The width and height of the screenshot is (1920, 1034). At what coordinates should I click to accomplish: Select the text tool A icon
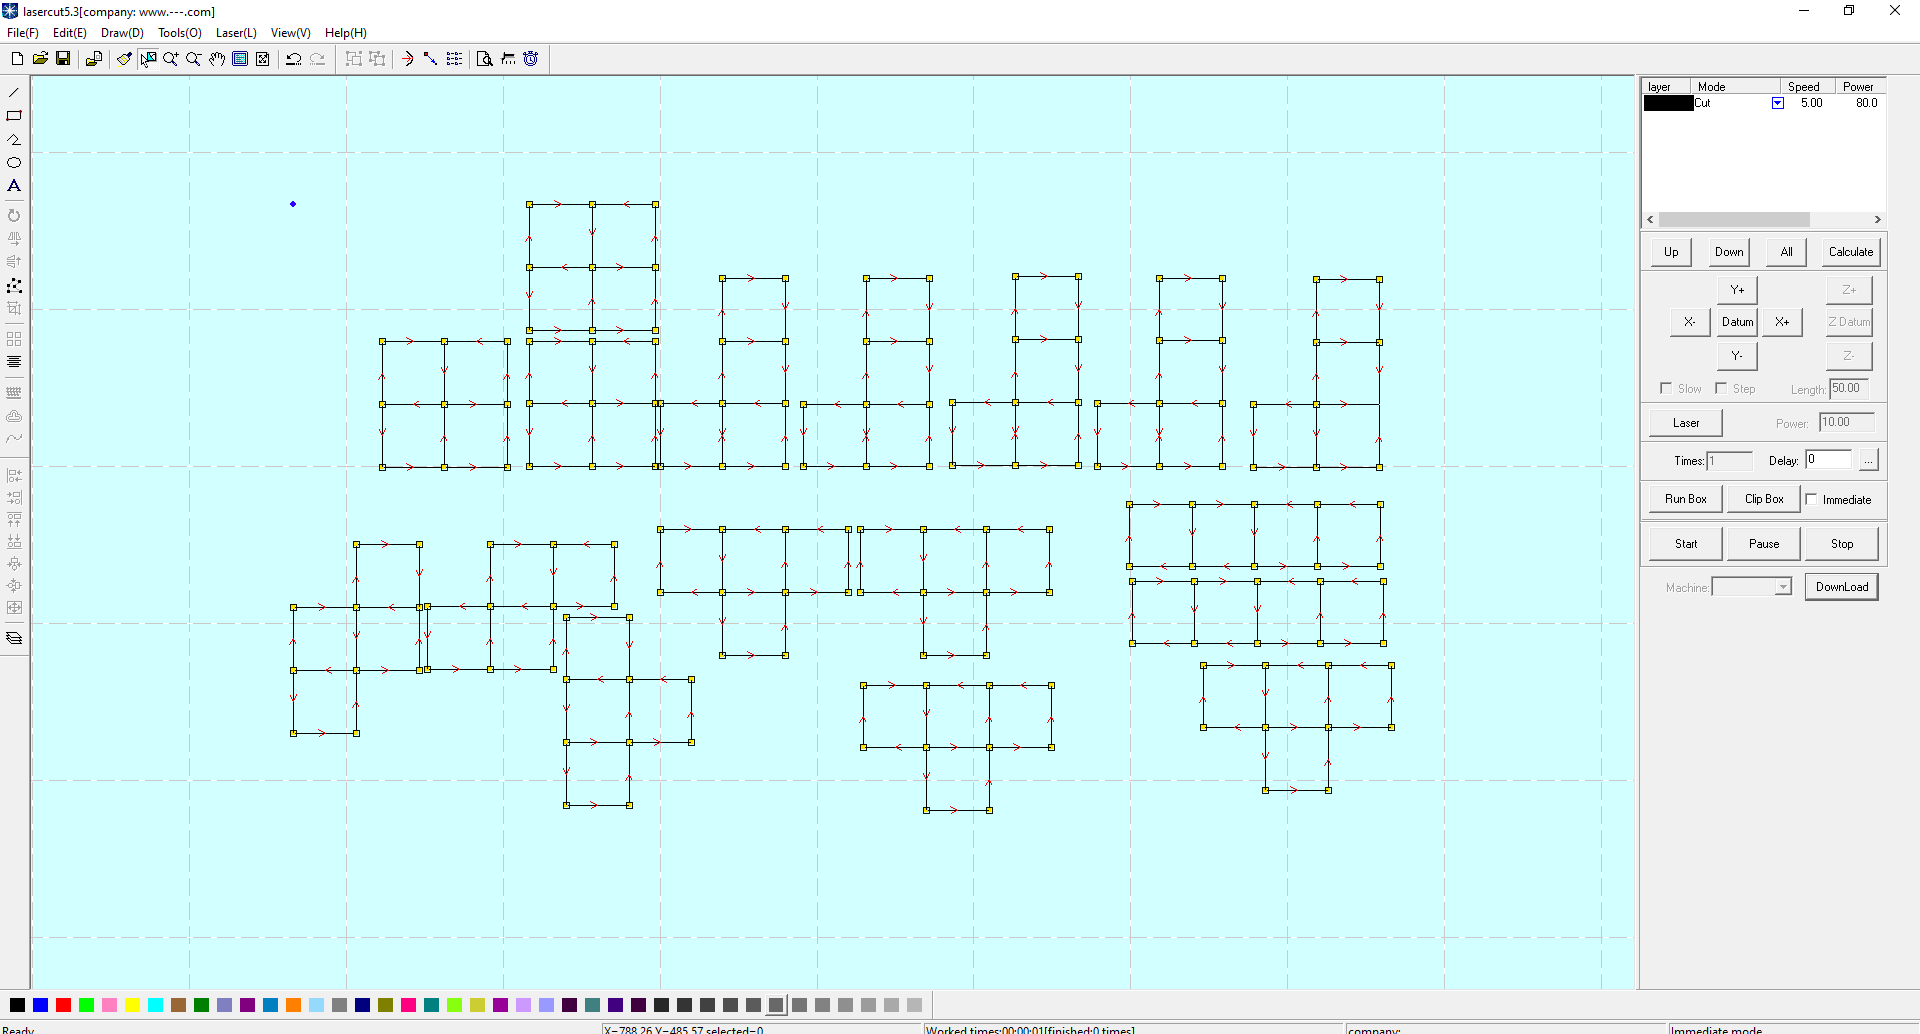[14, 186]
